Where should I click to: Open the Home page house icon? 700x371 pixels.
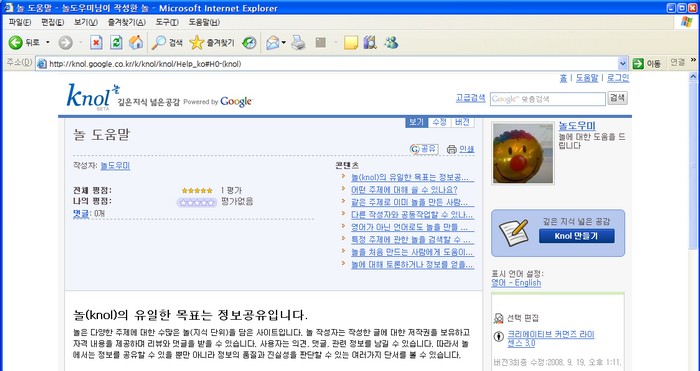pyautogui.click(x=136, y=43)
